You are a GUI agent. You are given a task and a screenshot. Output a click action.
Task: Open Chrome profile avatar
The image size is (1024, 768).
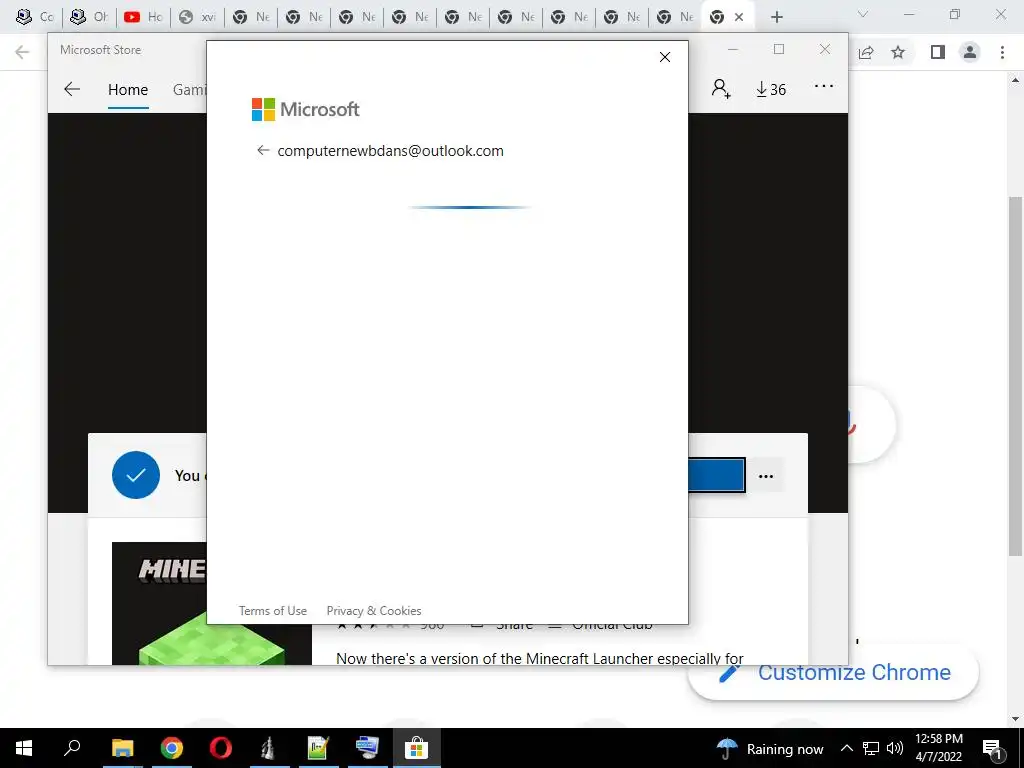(x=970, y=52)
